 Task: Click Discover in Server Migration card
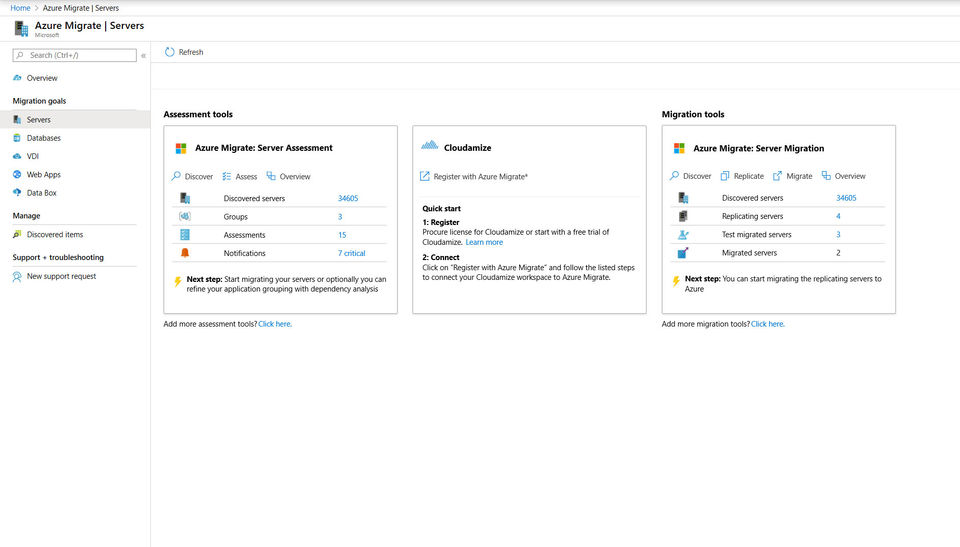point(697,176)
